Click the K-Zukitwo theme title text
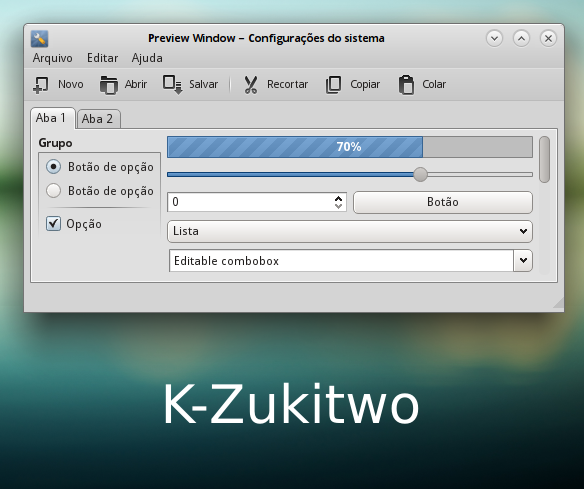This screenshot has height=489, width=584. click(x=292, y=405)
